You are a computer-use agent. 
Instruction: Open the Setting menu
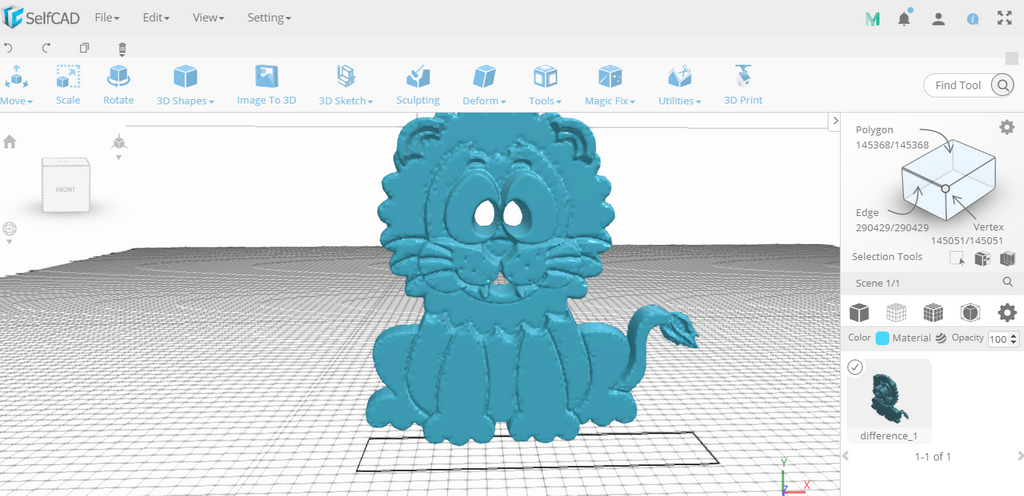point(269,18)
